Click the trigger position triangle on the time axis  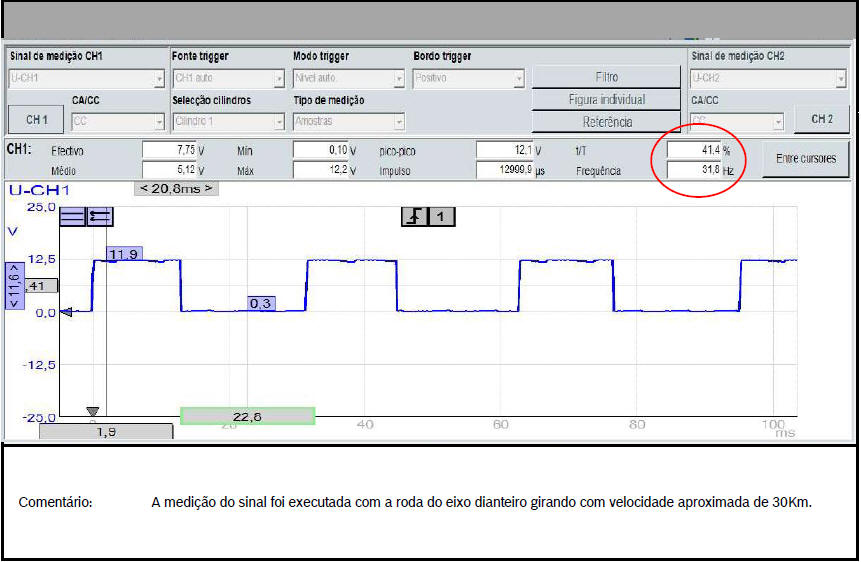click(93, 411)
